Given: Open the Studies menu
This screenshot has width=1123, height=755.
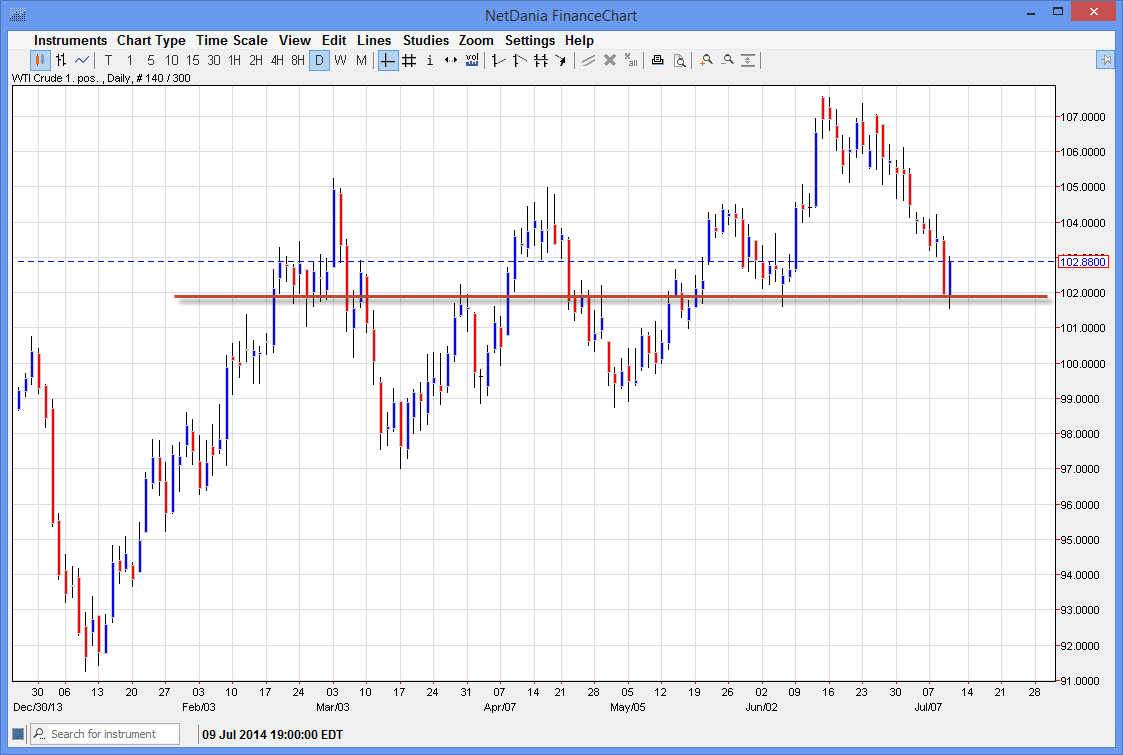Looking at the screenshot, I should pos(425,40).
